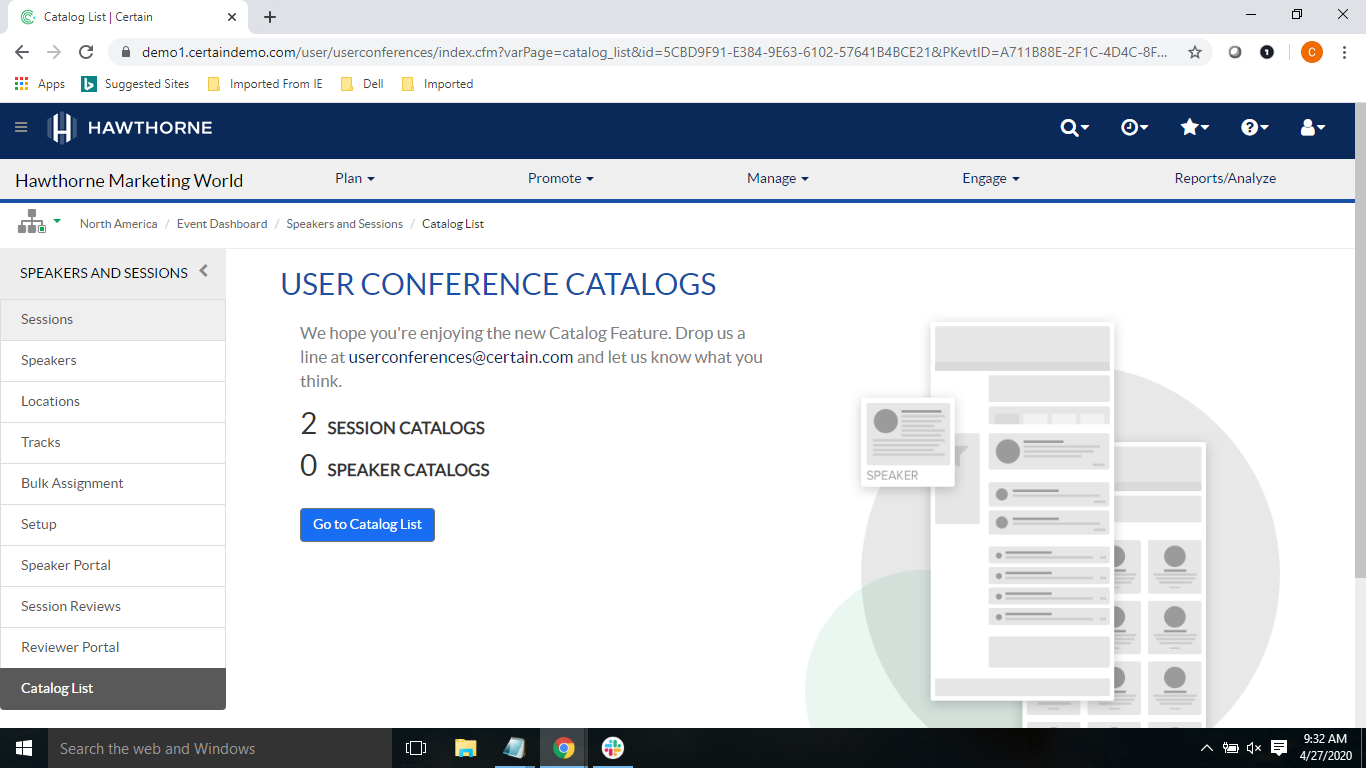The width and height of the screenshot is (1366, 768).
Task: Click the Hawthorne logo
Action: (x=130, y=128)
